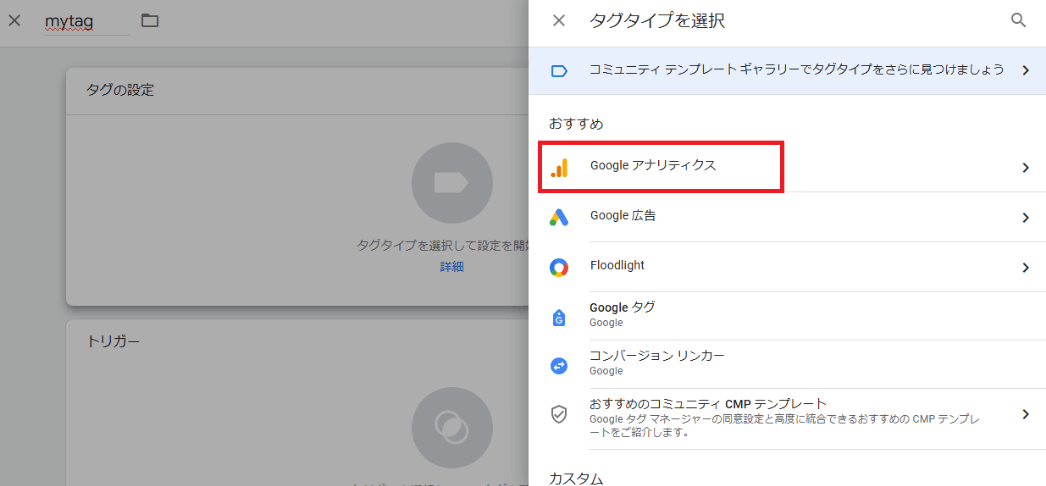Select Google 広告 tag type
This screenshot has height=486, width=1046.
tap(787, 217)
